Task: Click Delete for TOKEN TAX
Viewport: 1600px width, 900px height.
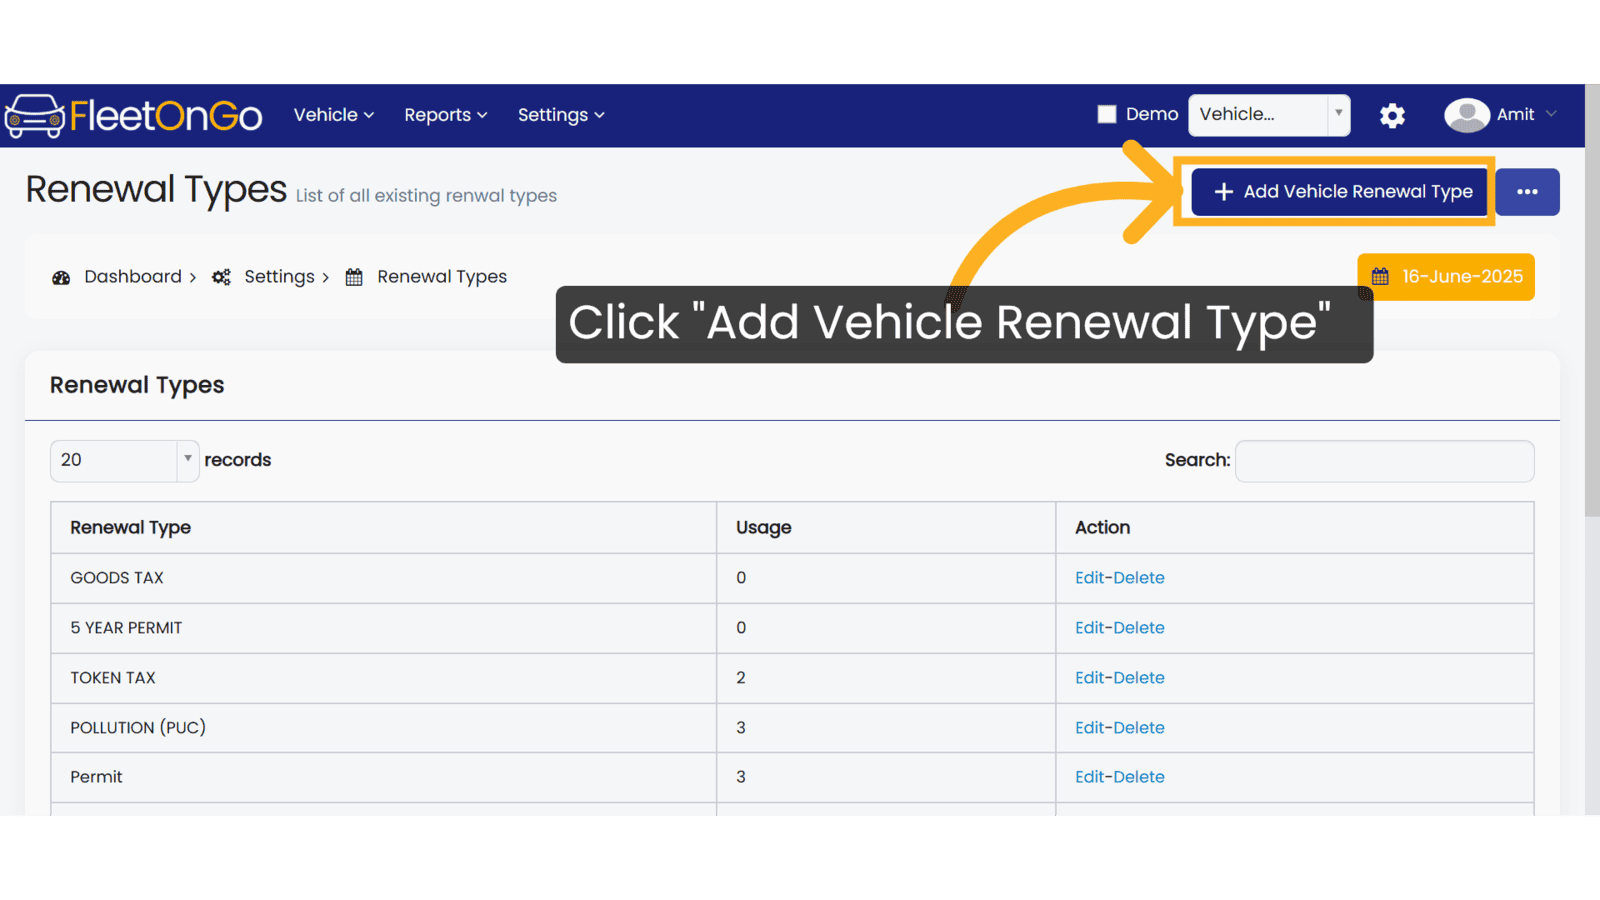Action: pos(1139,678)
